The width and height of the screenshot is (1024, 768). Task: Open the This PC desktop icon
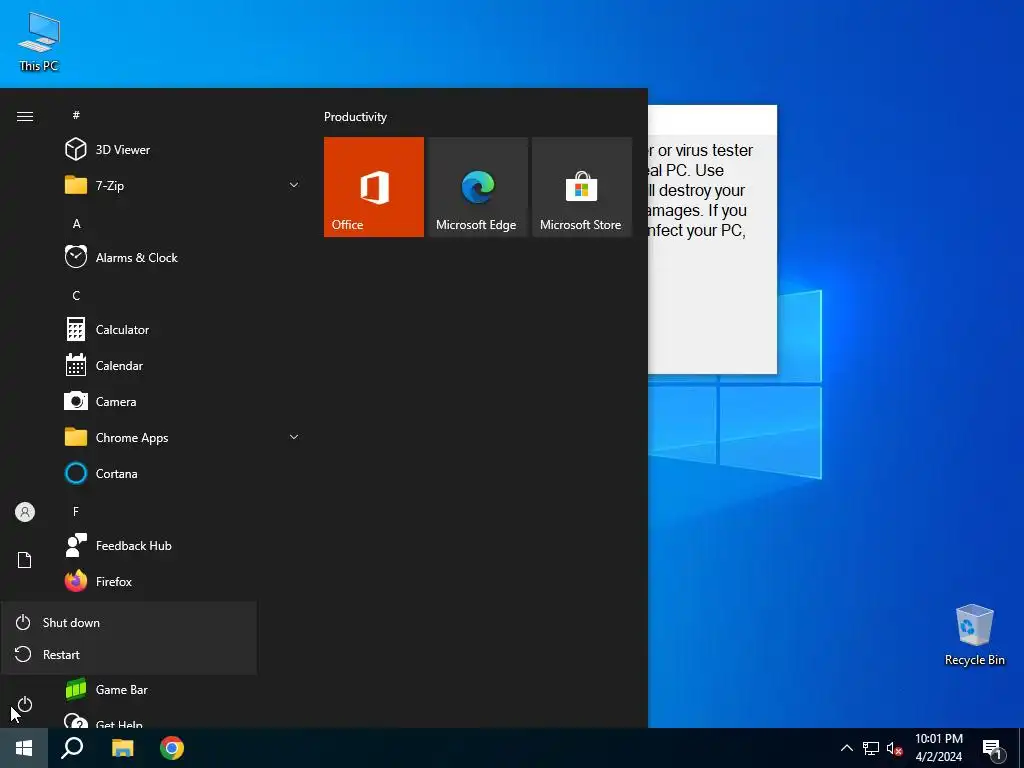coord(39,42)
